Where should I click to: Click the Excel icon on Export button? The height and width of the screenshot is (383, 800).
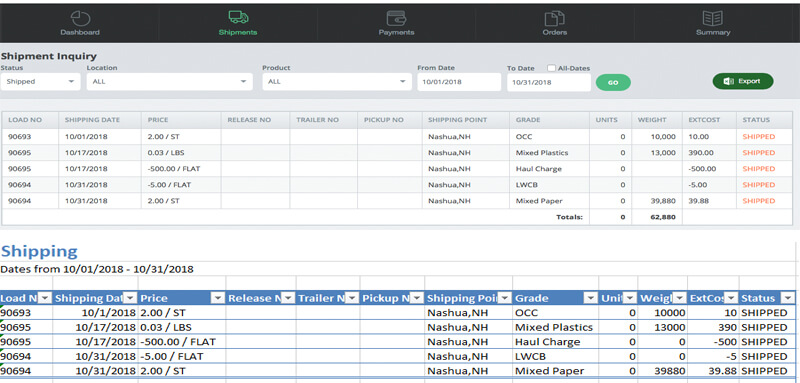[729, 81]
